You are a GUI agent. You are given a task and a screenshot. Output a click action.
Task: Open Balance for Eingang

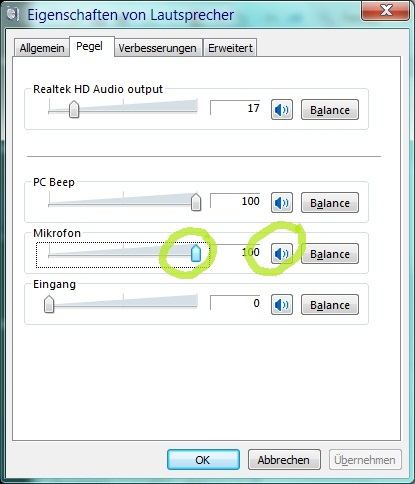330,305
